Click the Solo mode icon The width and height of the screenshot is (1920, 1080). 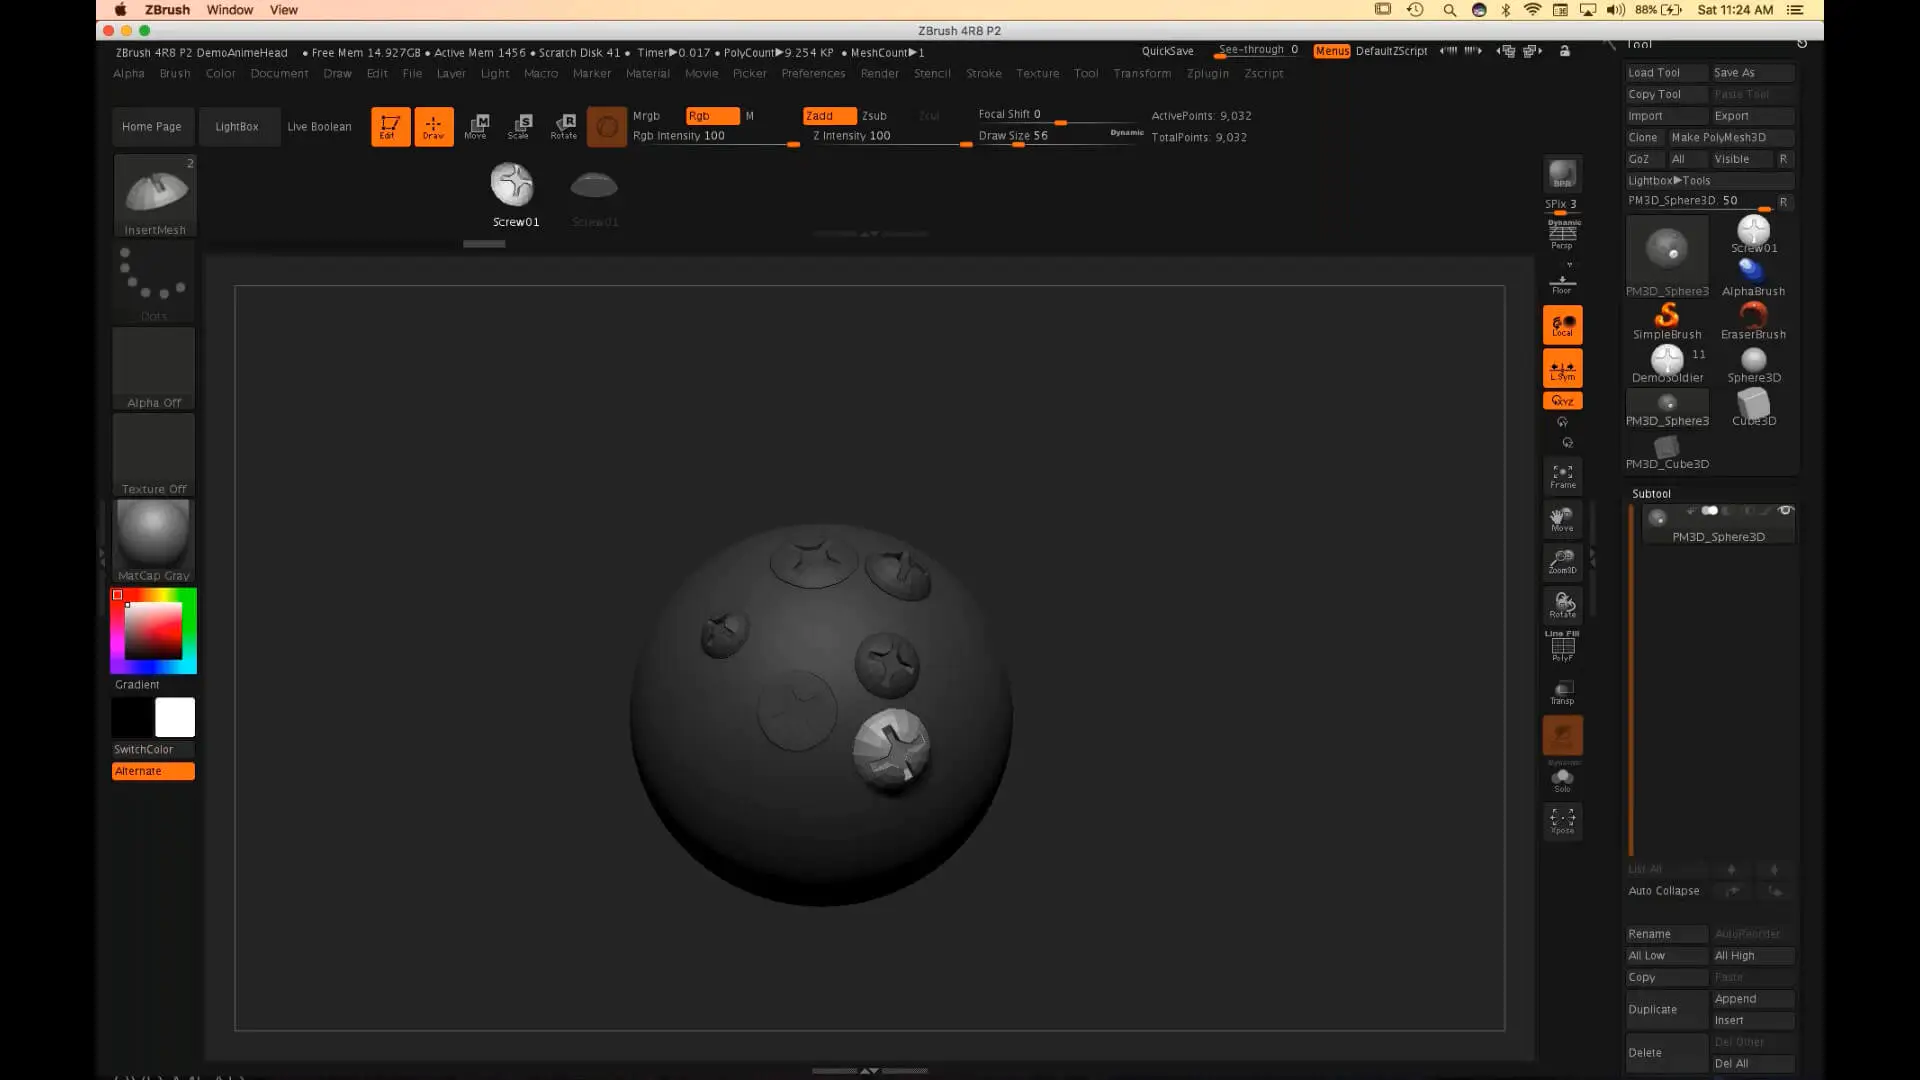pyautogui.click(x=1562, y=780)
